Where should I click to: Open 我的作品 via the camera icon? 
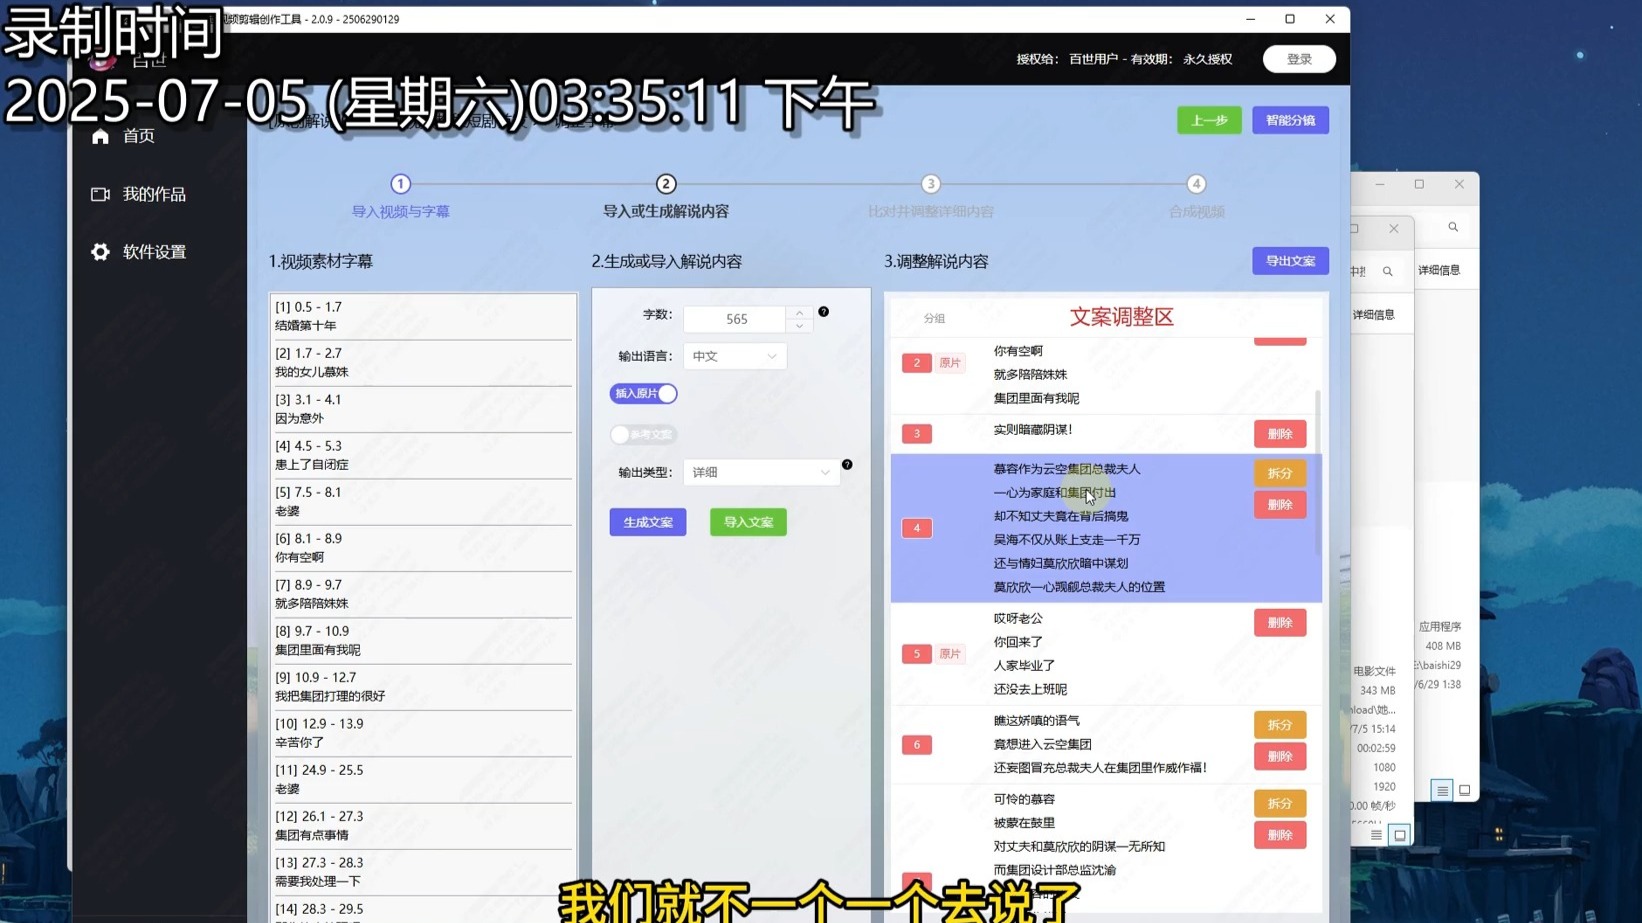point(100,194)
